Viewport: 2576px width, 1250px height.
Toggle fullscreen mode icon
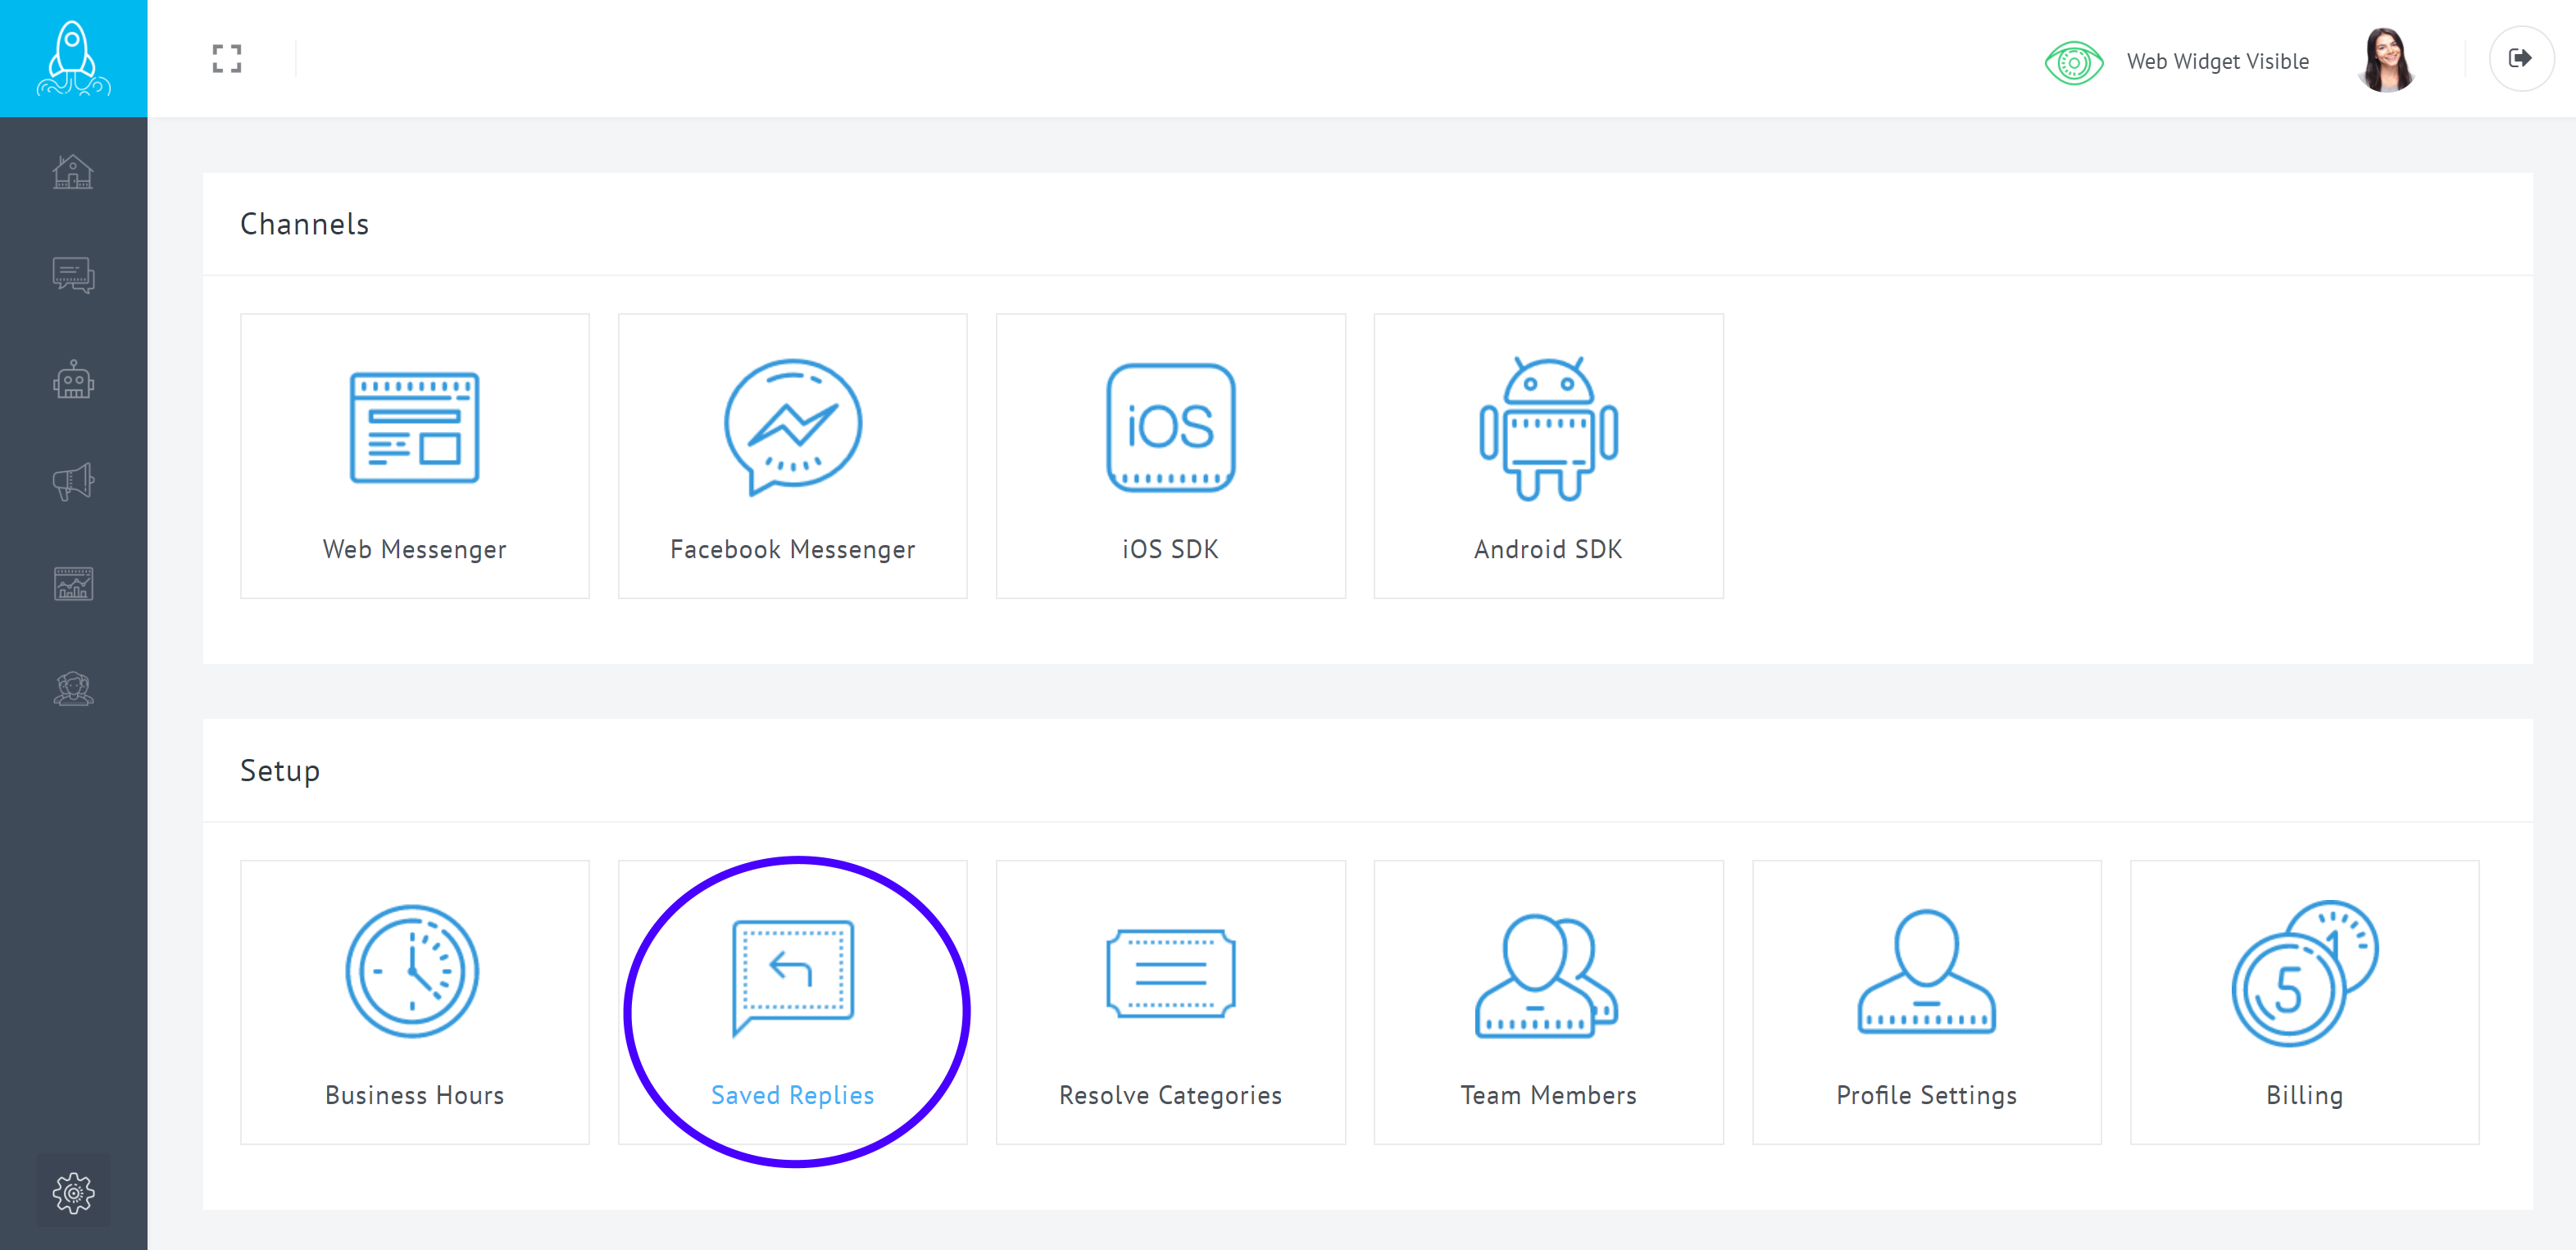[x=227, y=59]
